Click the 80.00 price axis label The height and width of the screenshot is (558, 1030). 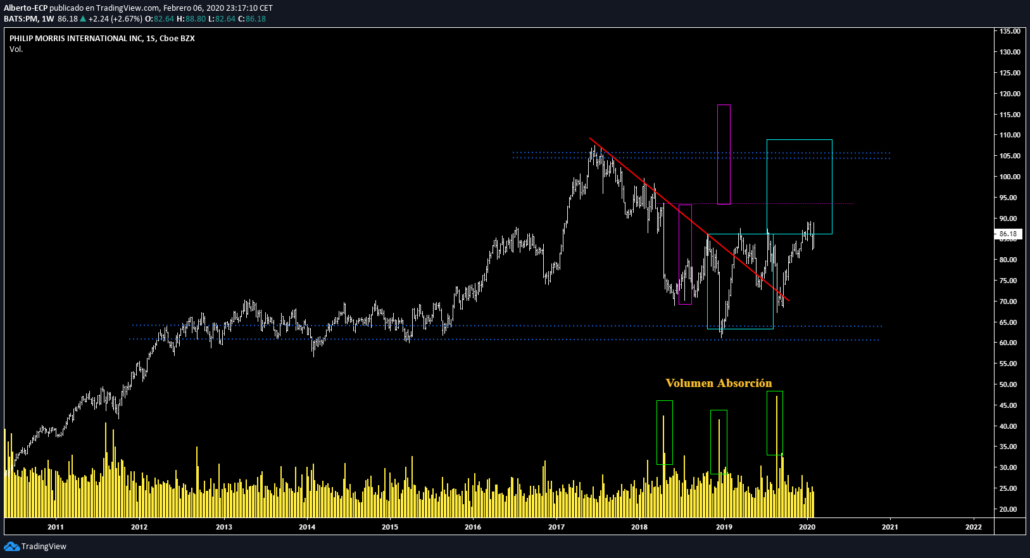coord(1010,260)
